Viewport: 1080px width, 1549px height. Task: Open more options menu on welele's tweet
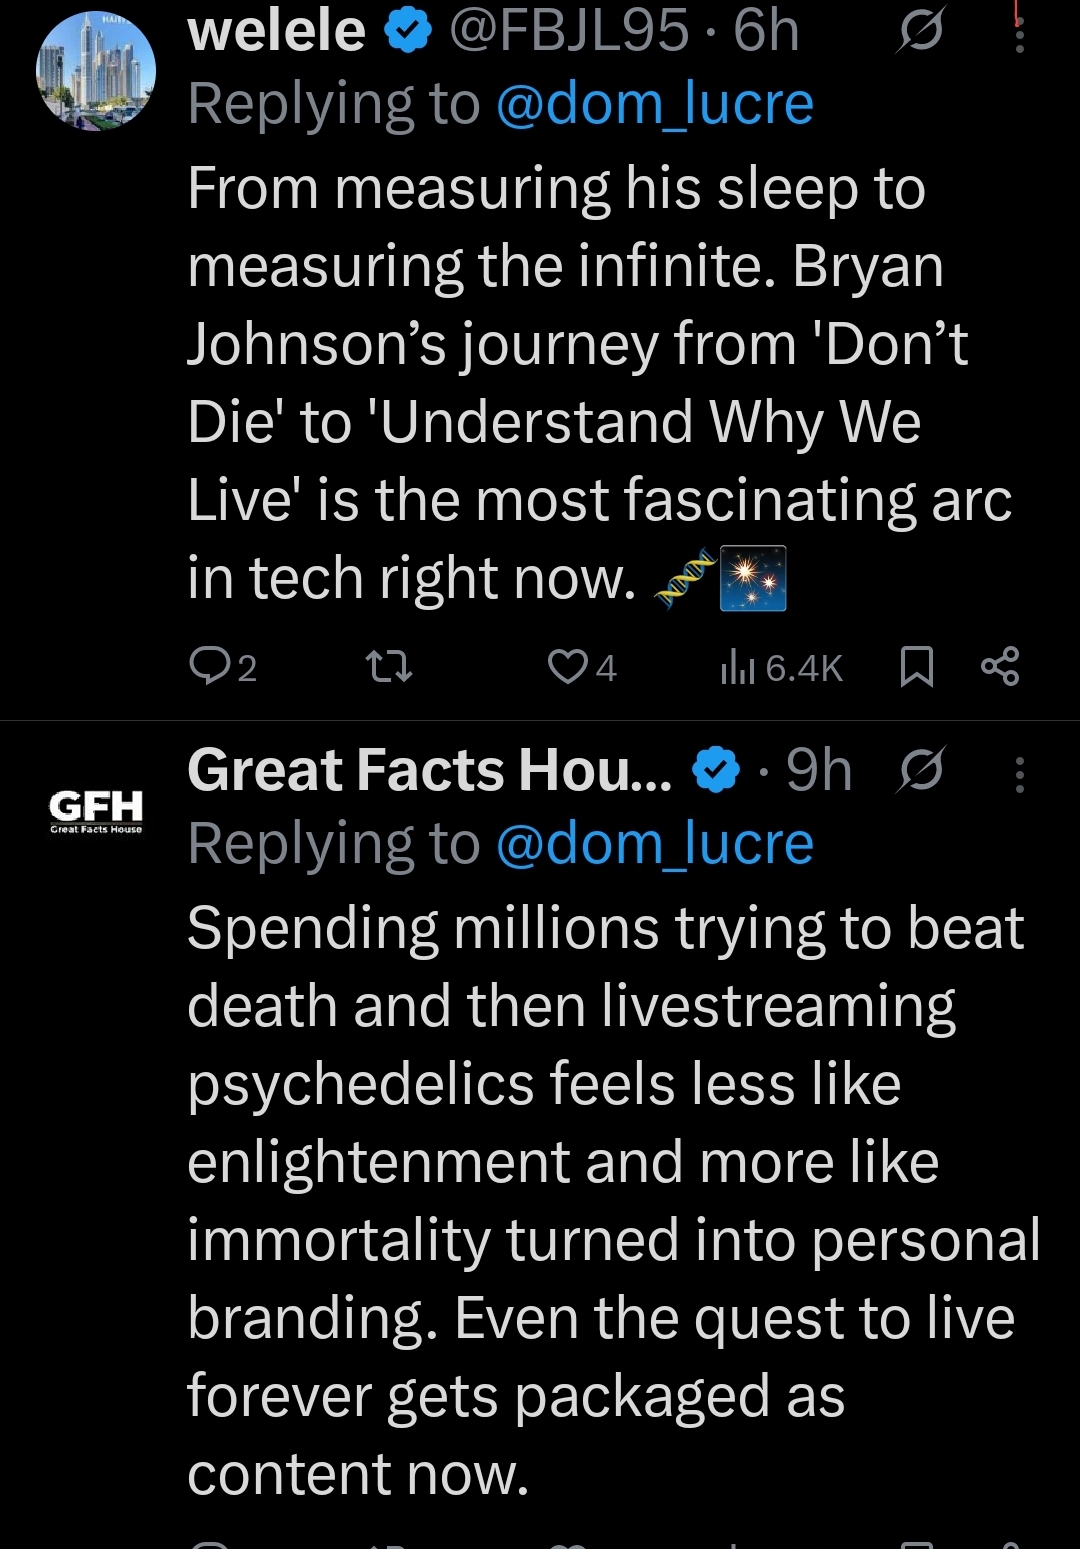pyautogui.click(x=1019, y=34)
